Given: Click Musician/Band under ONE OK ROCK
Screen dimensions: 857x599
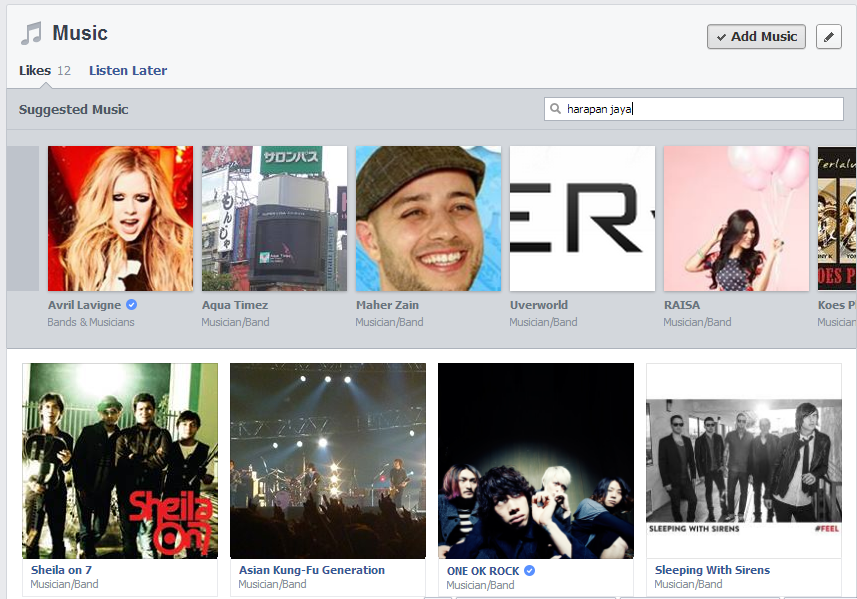Looking at the screenshot, I should [x=480, y=585].
